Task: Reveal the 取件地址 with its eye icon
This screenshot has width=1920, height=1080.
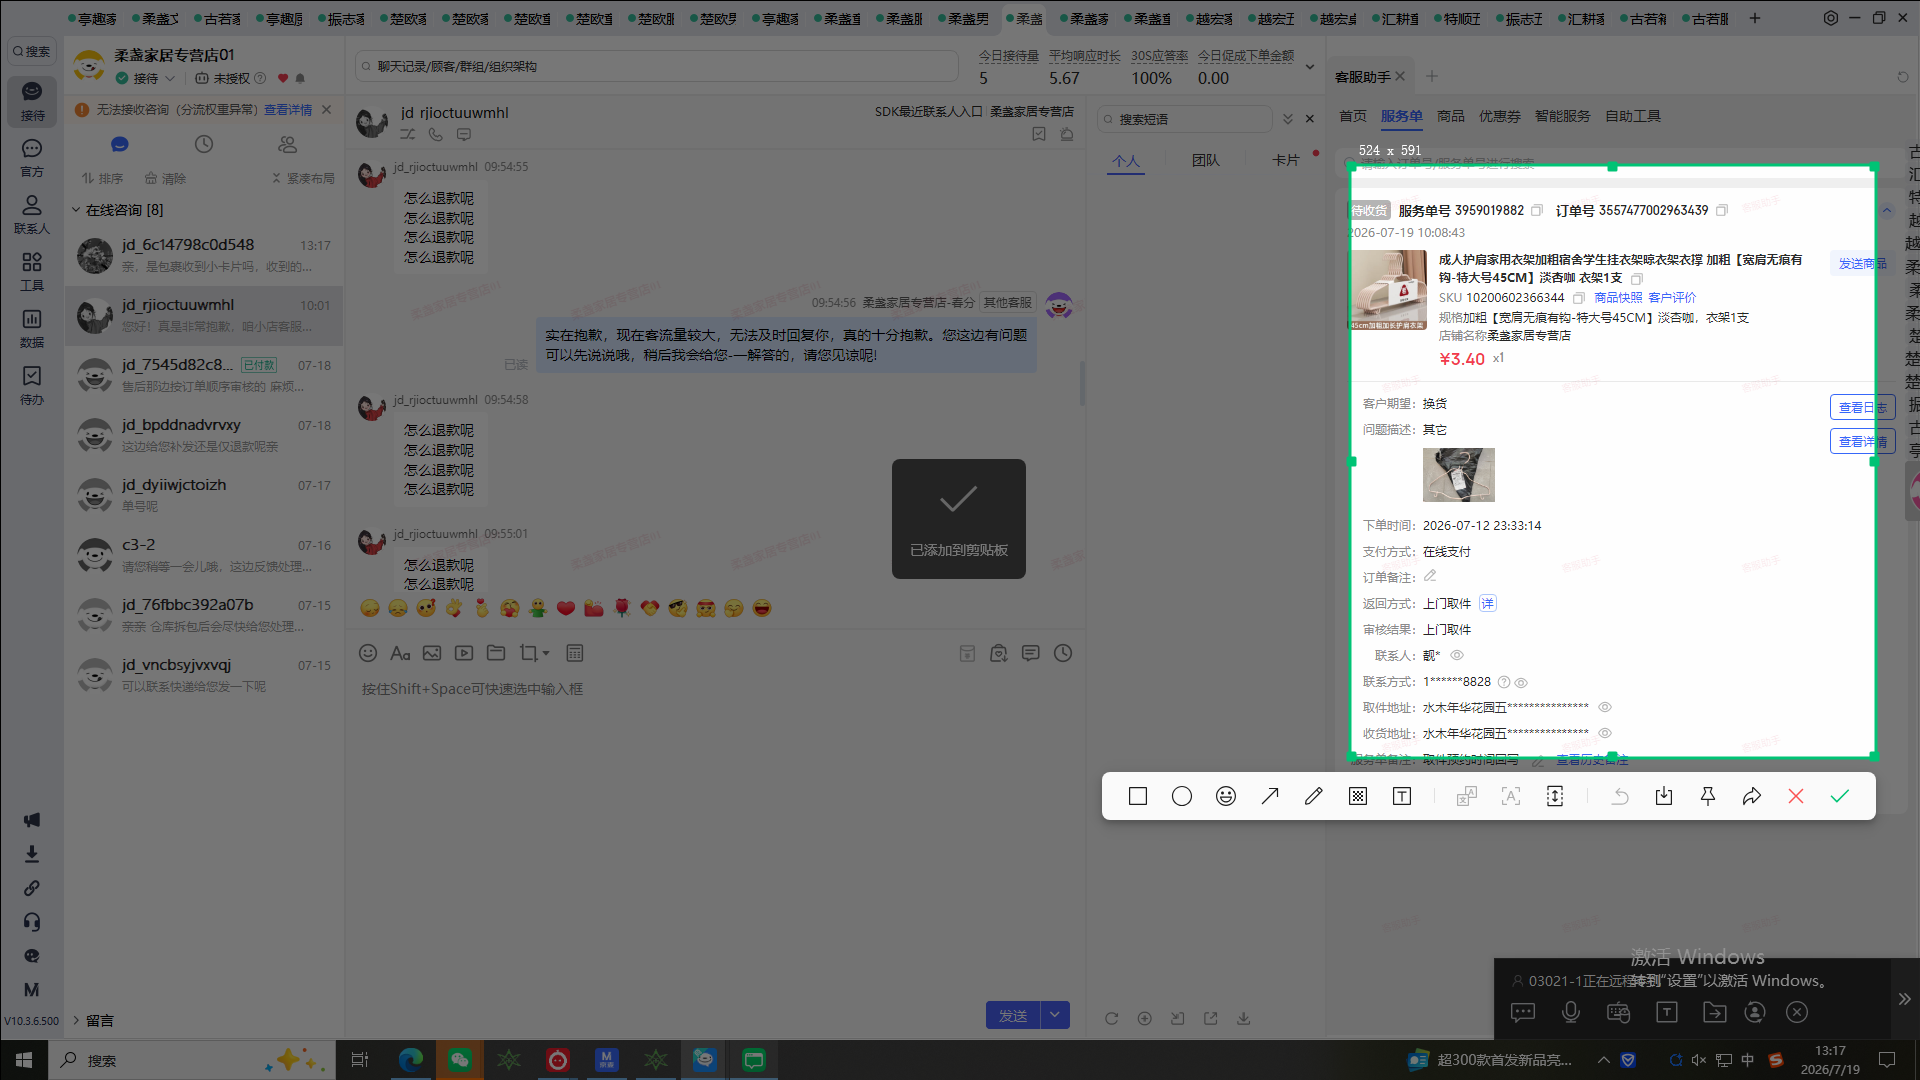Action: click(x=1605, y=707)
